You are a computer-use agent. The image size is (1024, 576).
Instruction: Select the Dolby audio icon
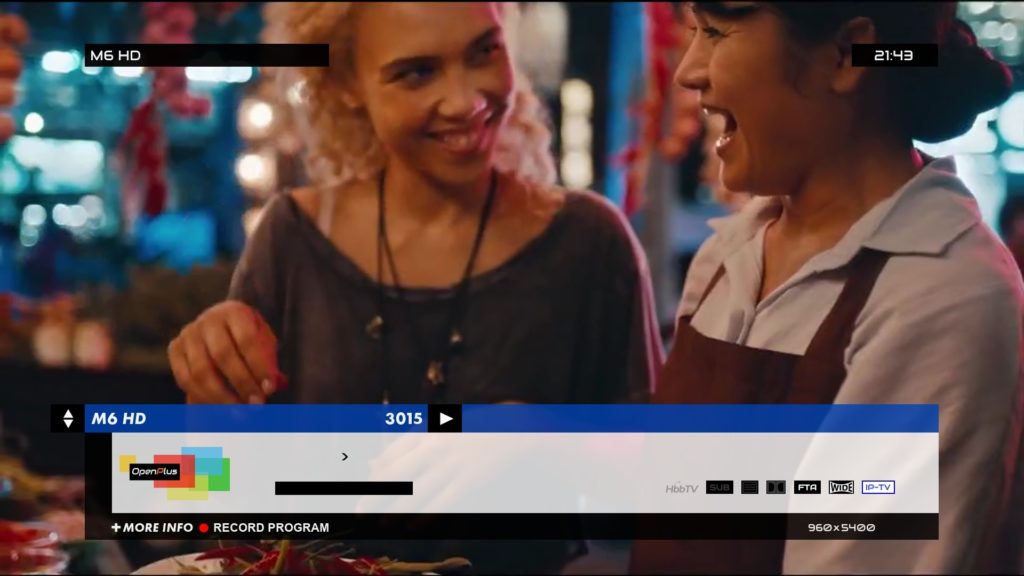(x=777, y=487)
